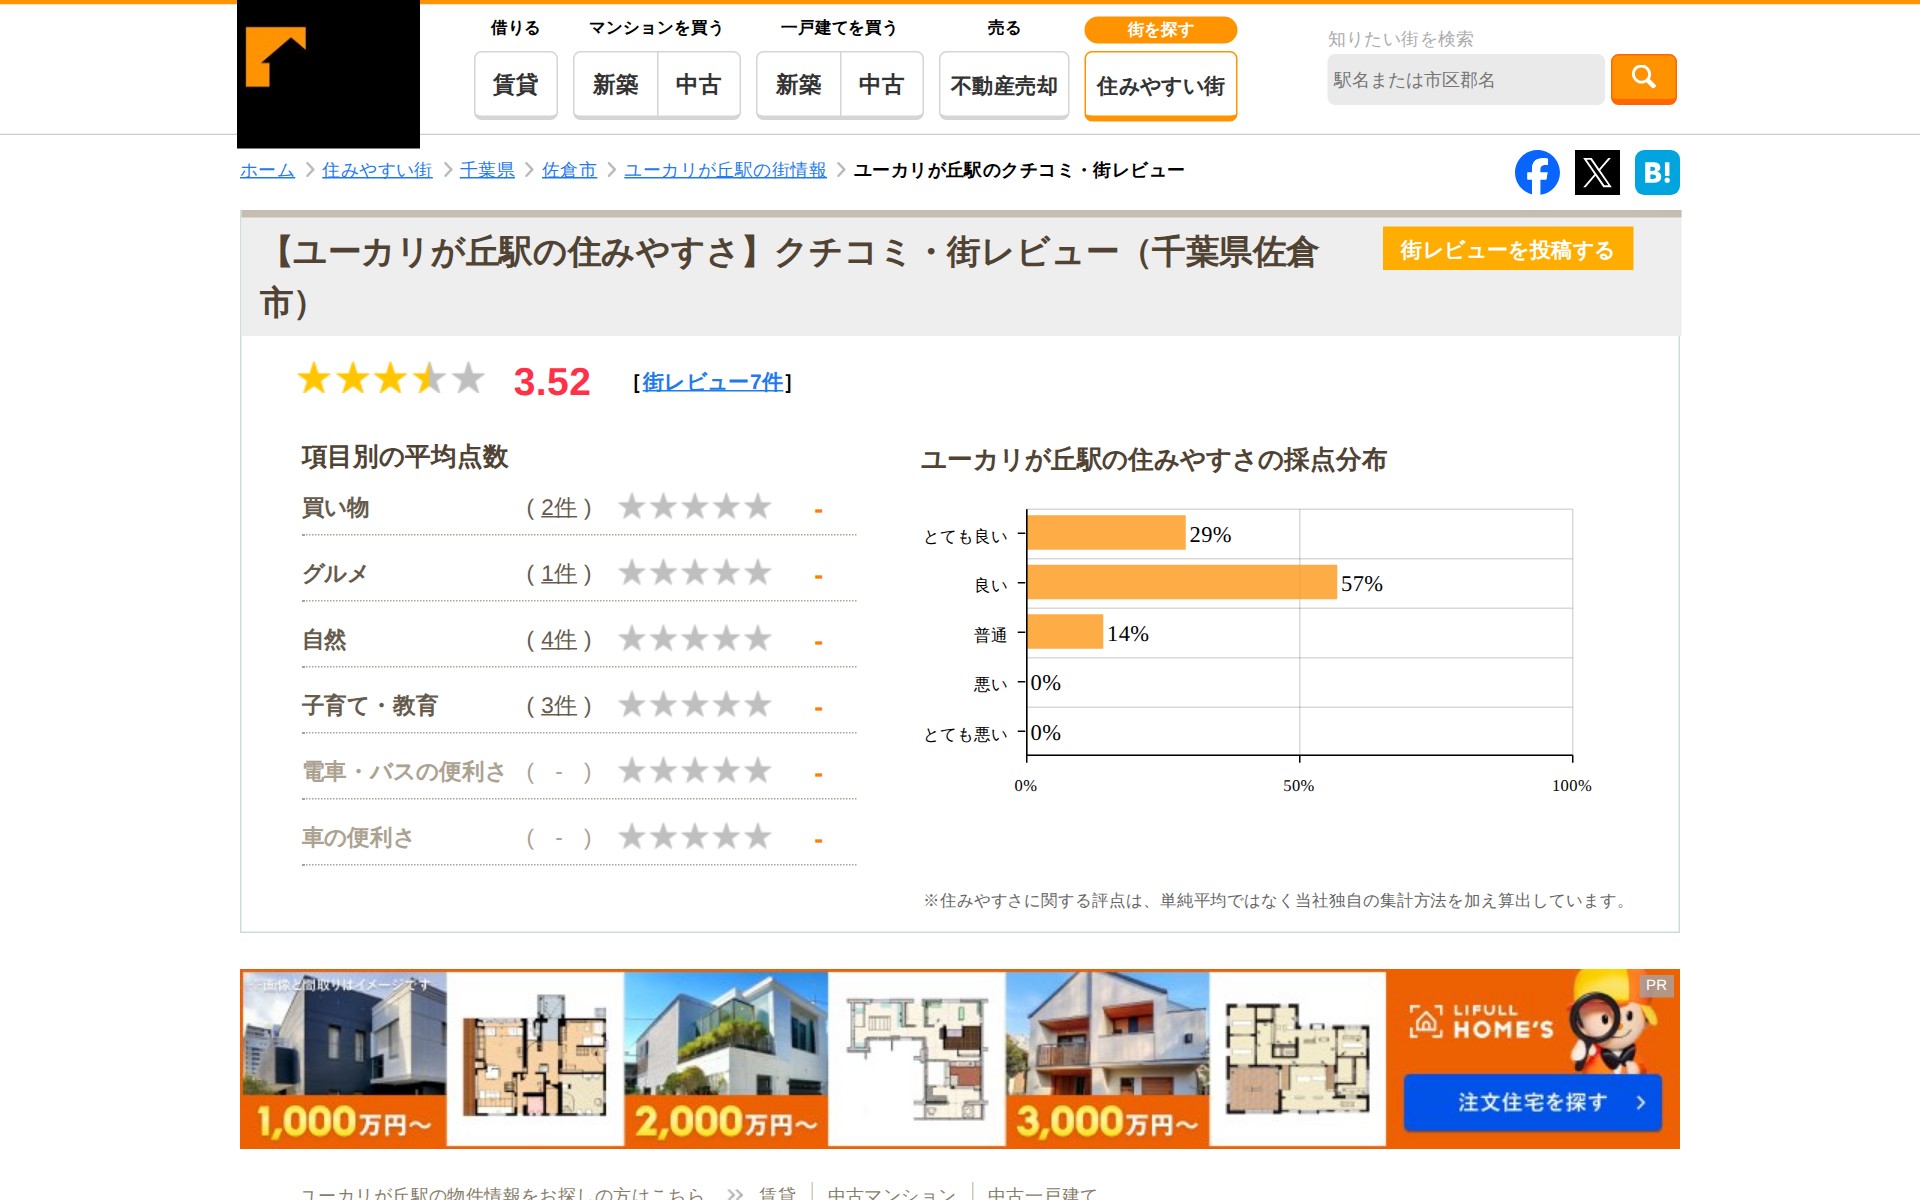The image size is (1920, 1200).
Task: Open 佐倉市 from the breadcrumb
Action: point(567,170)
